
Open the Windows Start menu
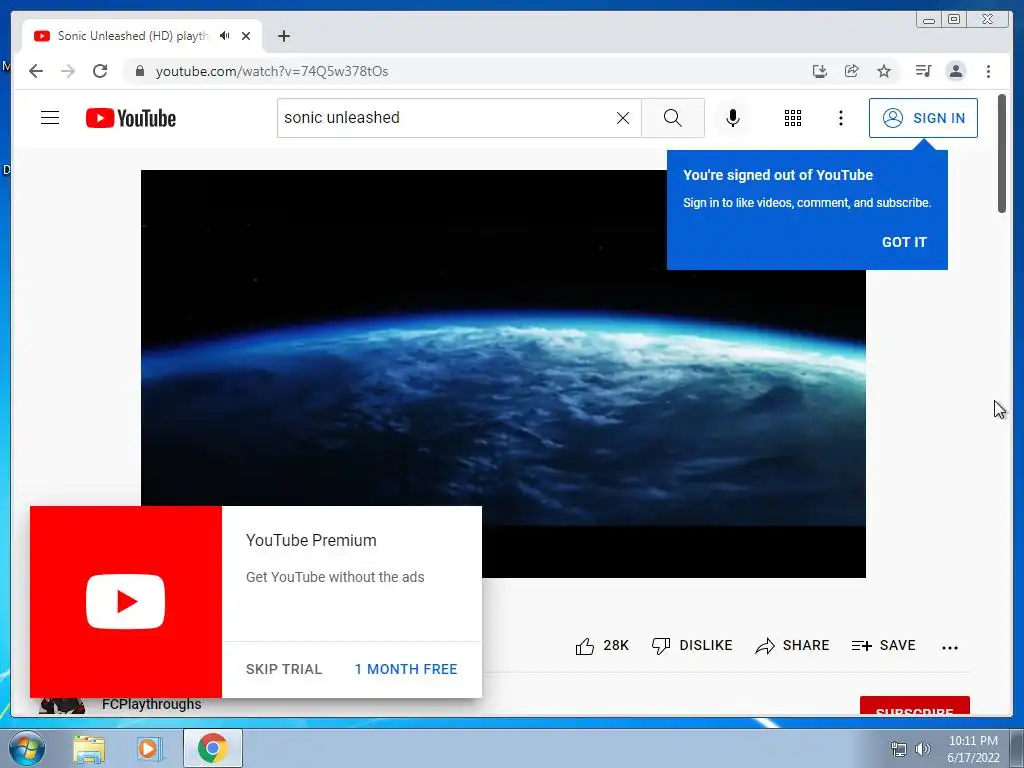(27, 748)
